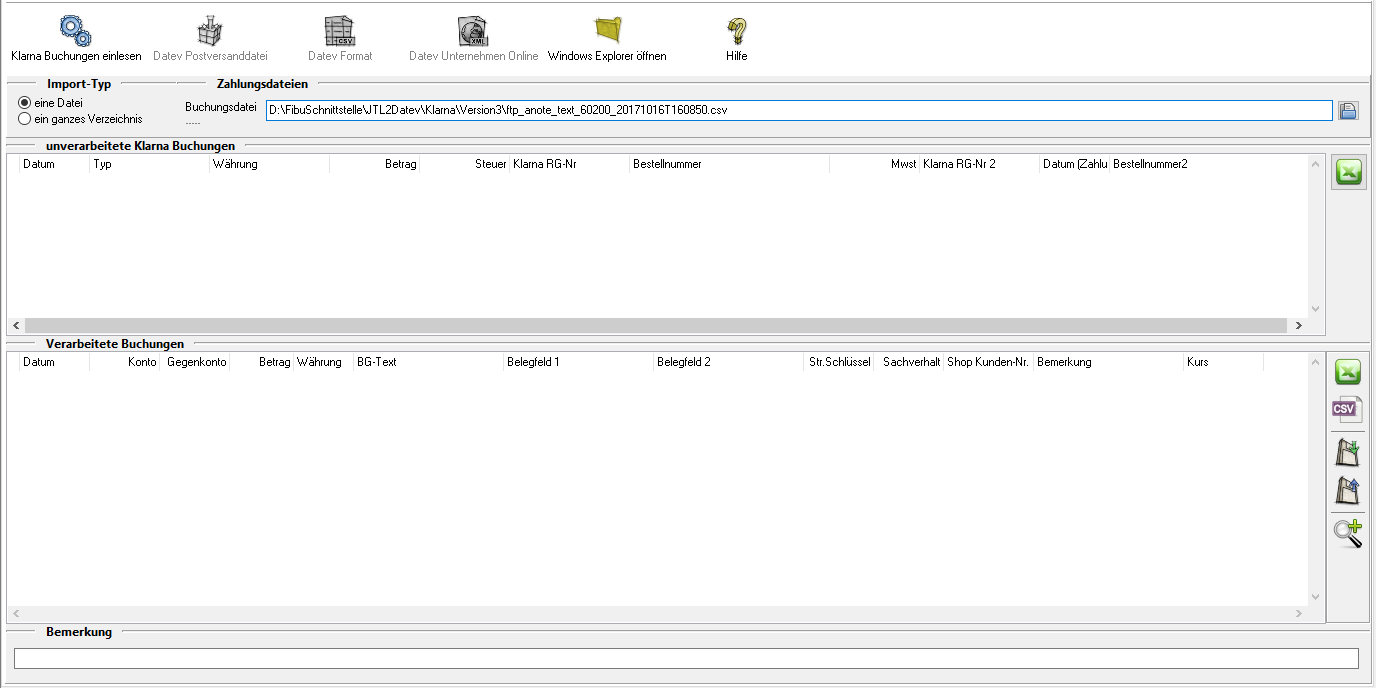1376x688 pixels.
Task: Click the Bemerkung text field
Action: coord(686,658)
